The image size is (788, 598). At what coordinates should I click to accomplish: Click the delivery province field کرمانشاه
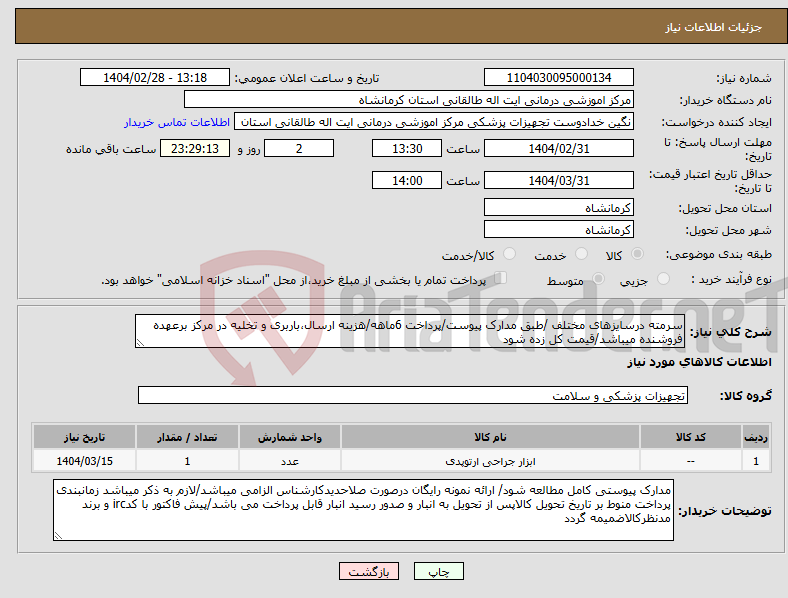pos(559,208)
